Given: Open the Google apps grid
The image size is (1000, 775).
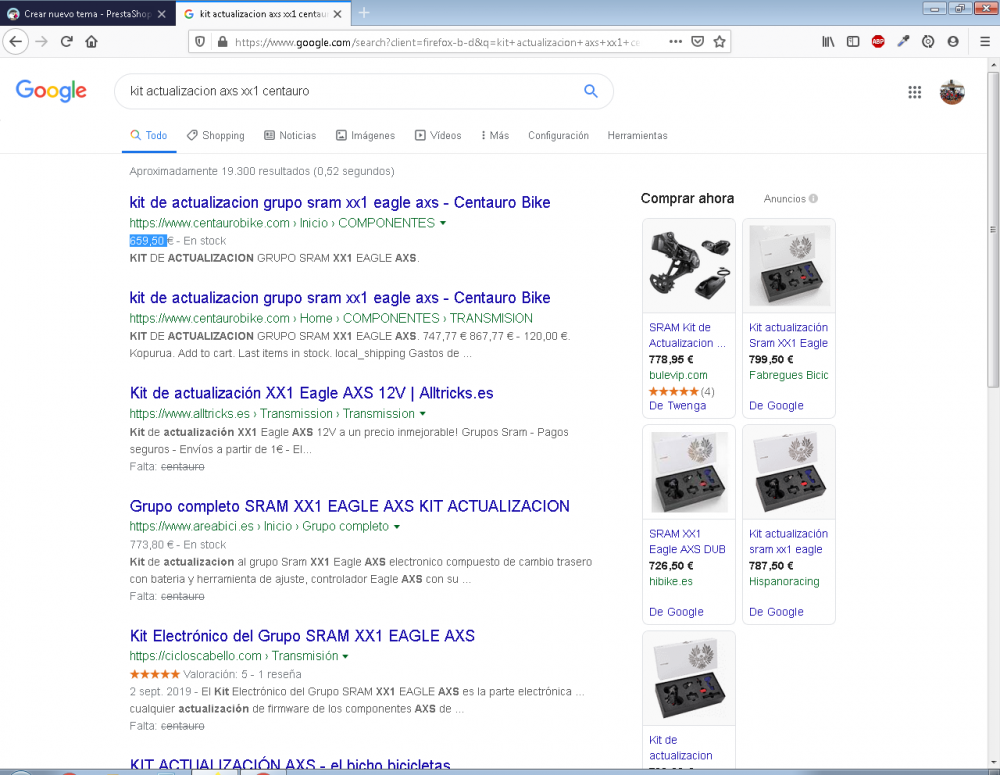Looking at the screenshot, I should coord(914,91).
